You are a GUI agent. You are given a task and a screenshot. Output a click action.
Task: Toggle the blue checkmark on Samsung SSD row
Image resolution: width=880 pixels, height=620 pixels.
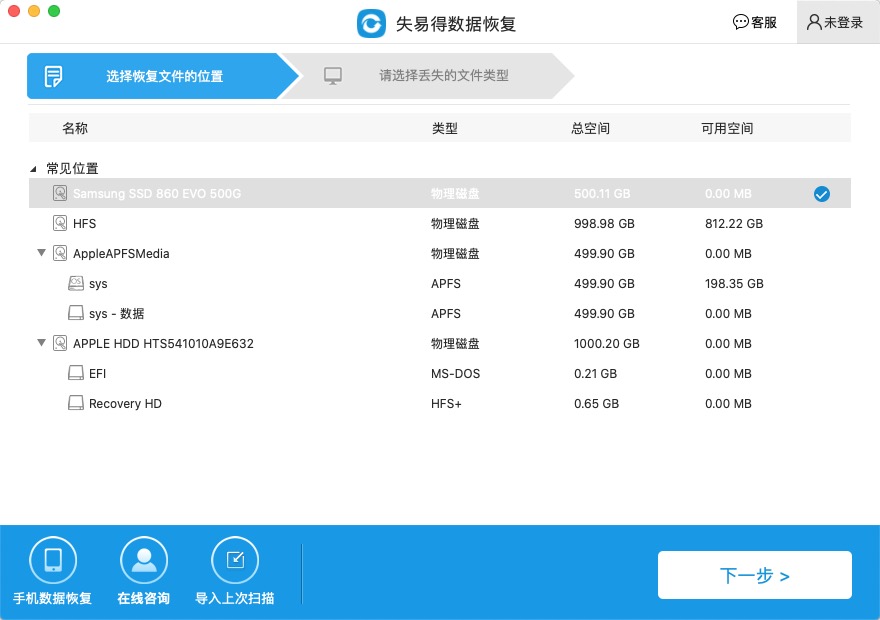[x=822, y=194]
